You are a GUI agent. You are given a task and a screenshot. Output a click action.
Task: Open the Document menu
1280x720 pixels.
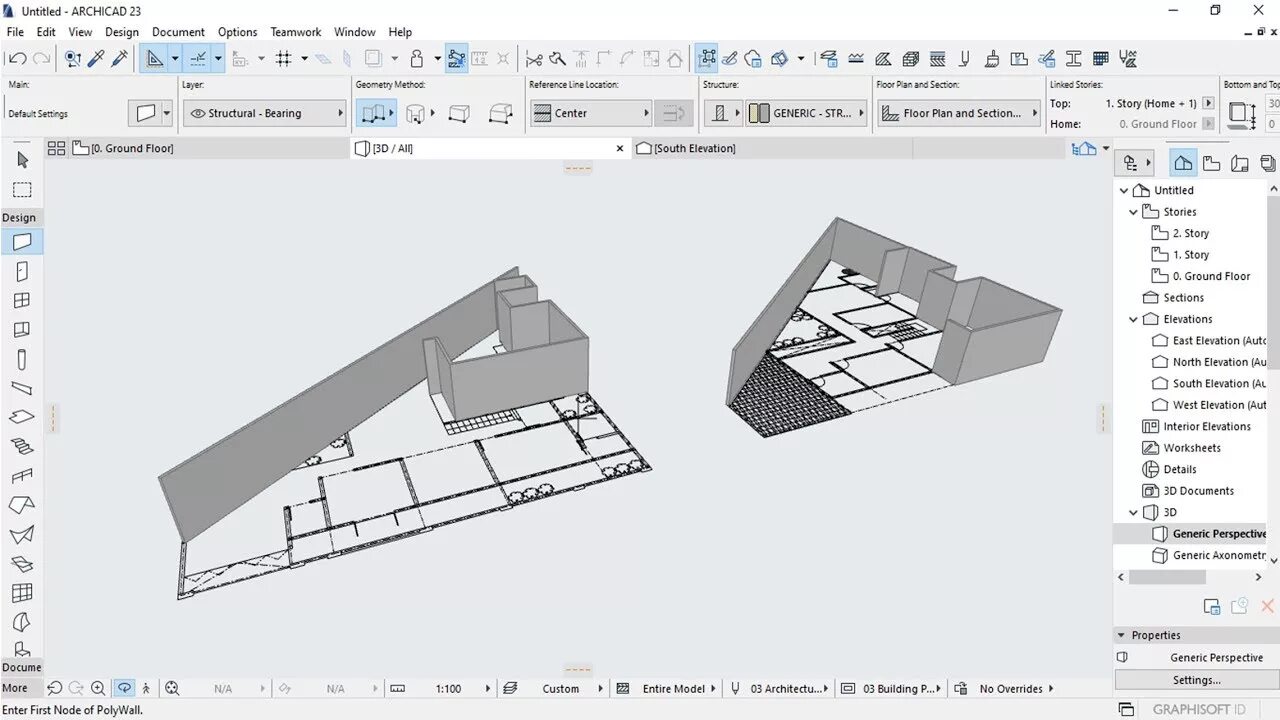tap(178, 32)
